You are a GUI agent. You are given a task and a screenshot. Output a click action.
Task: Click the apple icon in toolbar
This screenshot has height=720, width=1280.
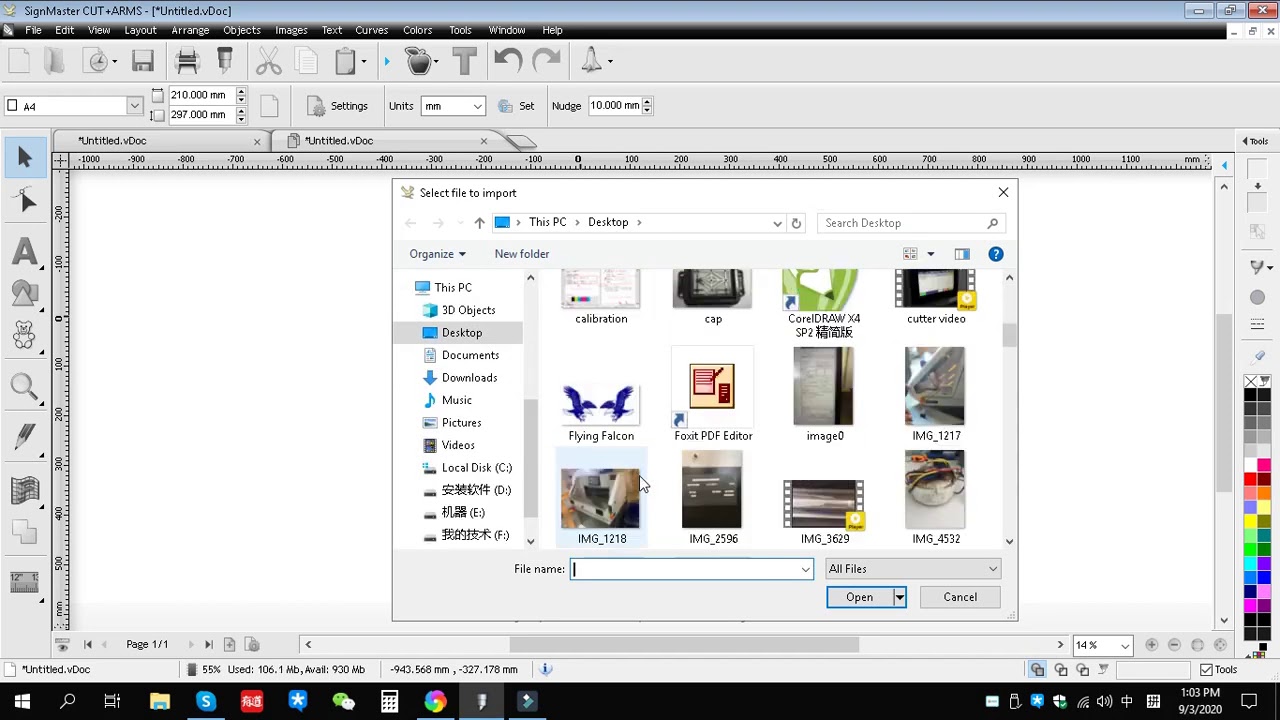pyautogui.click(x=420, y=62)
